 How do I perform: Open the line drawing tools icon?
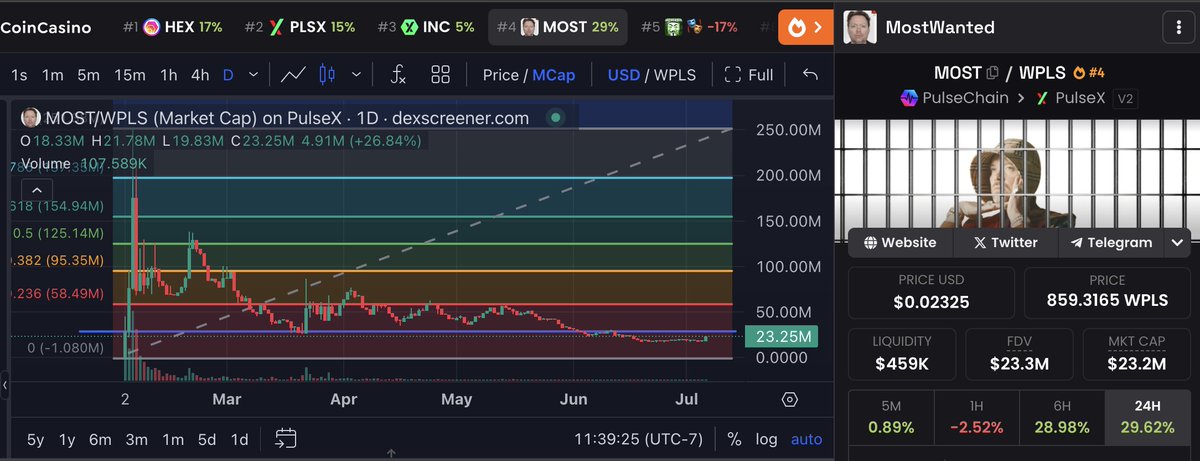click(x=293, y=74)
